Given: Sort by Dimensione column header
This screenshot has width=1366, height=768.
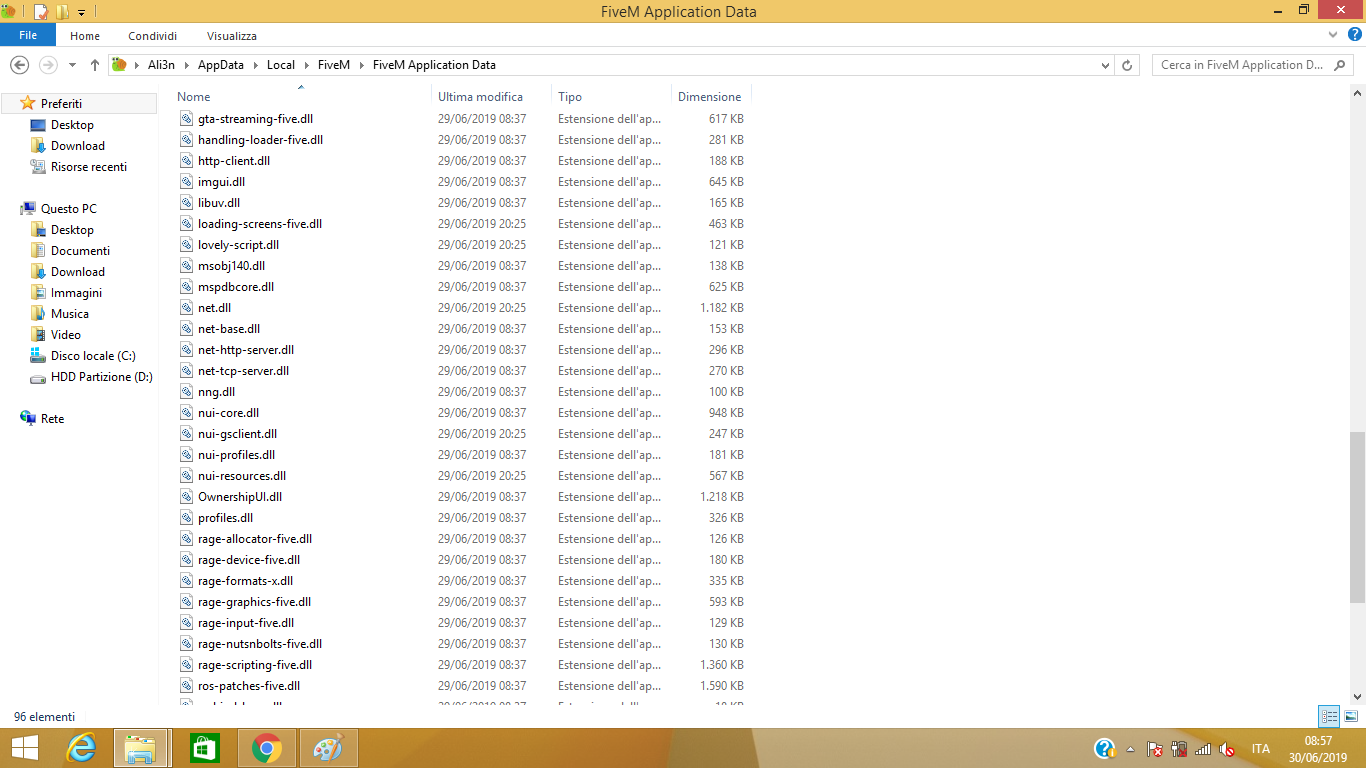Looking at the screenshot, I should coord(710,97).
